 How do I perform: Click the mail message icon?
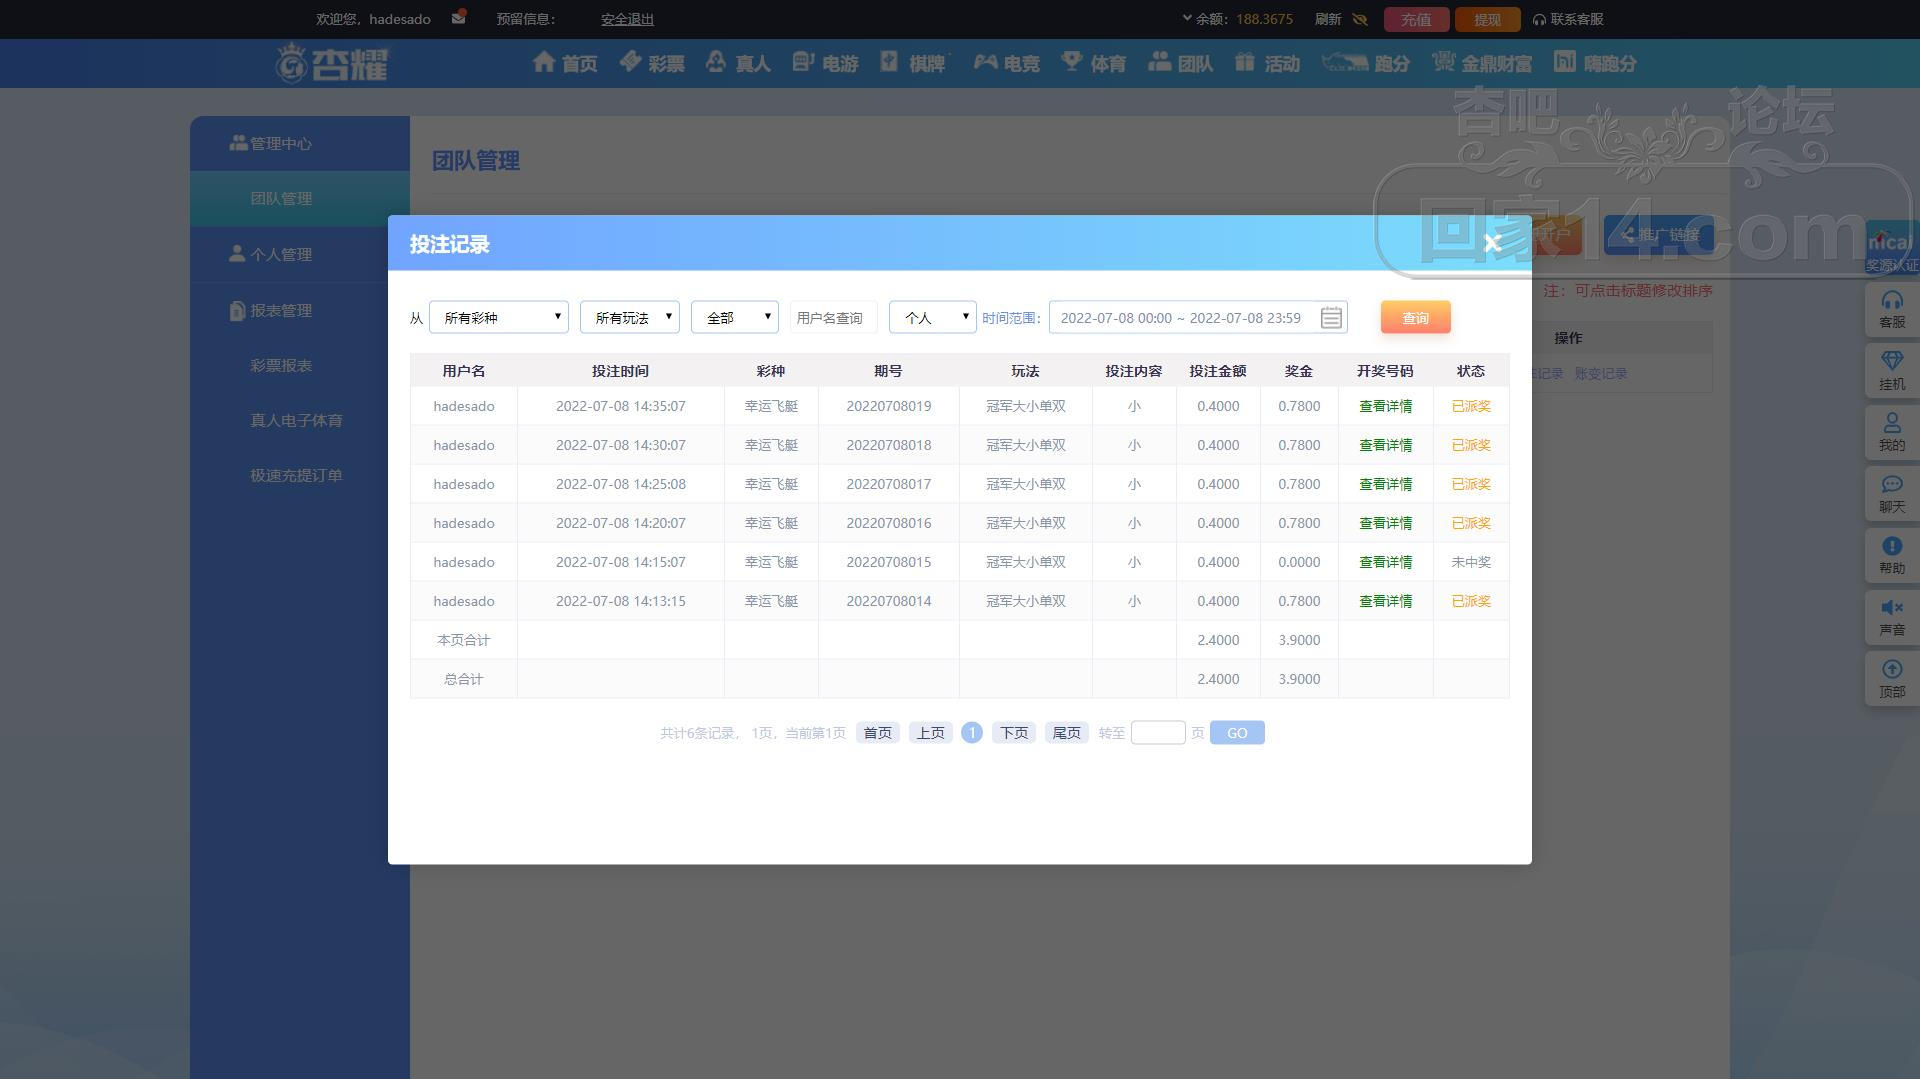(x=458, y=18)
